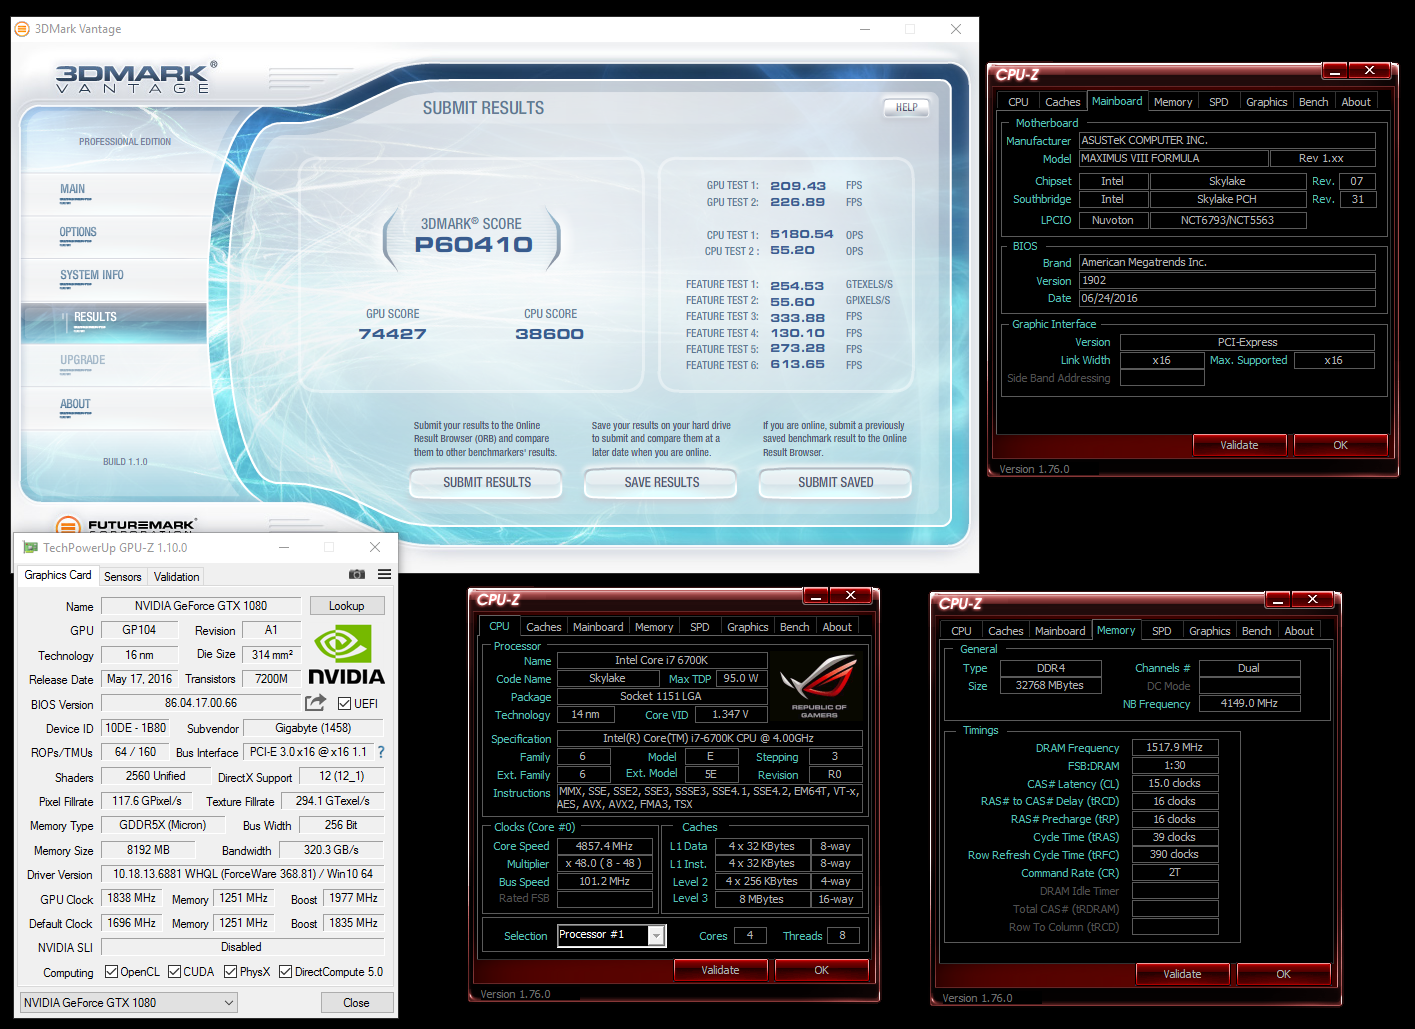Click the Close button in GPU-Z

(356, 1002)
